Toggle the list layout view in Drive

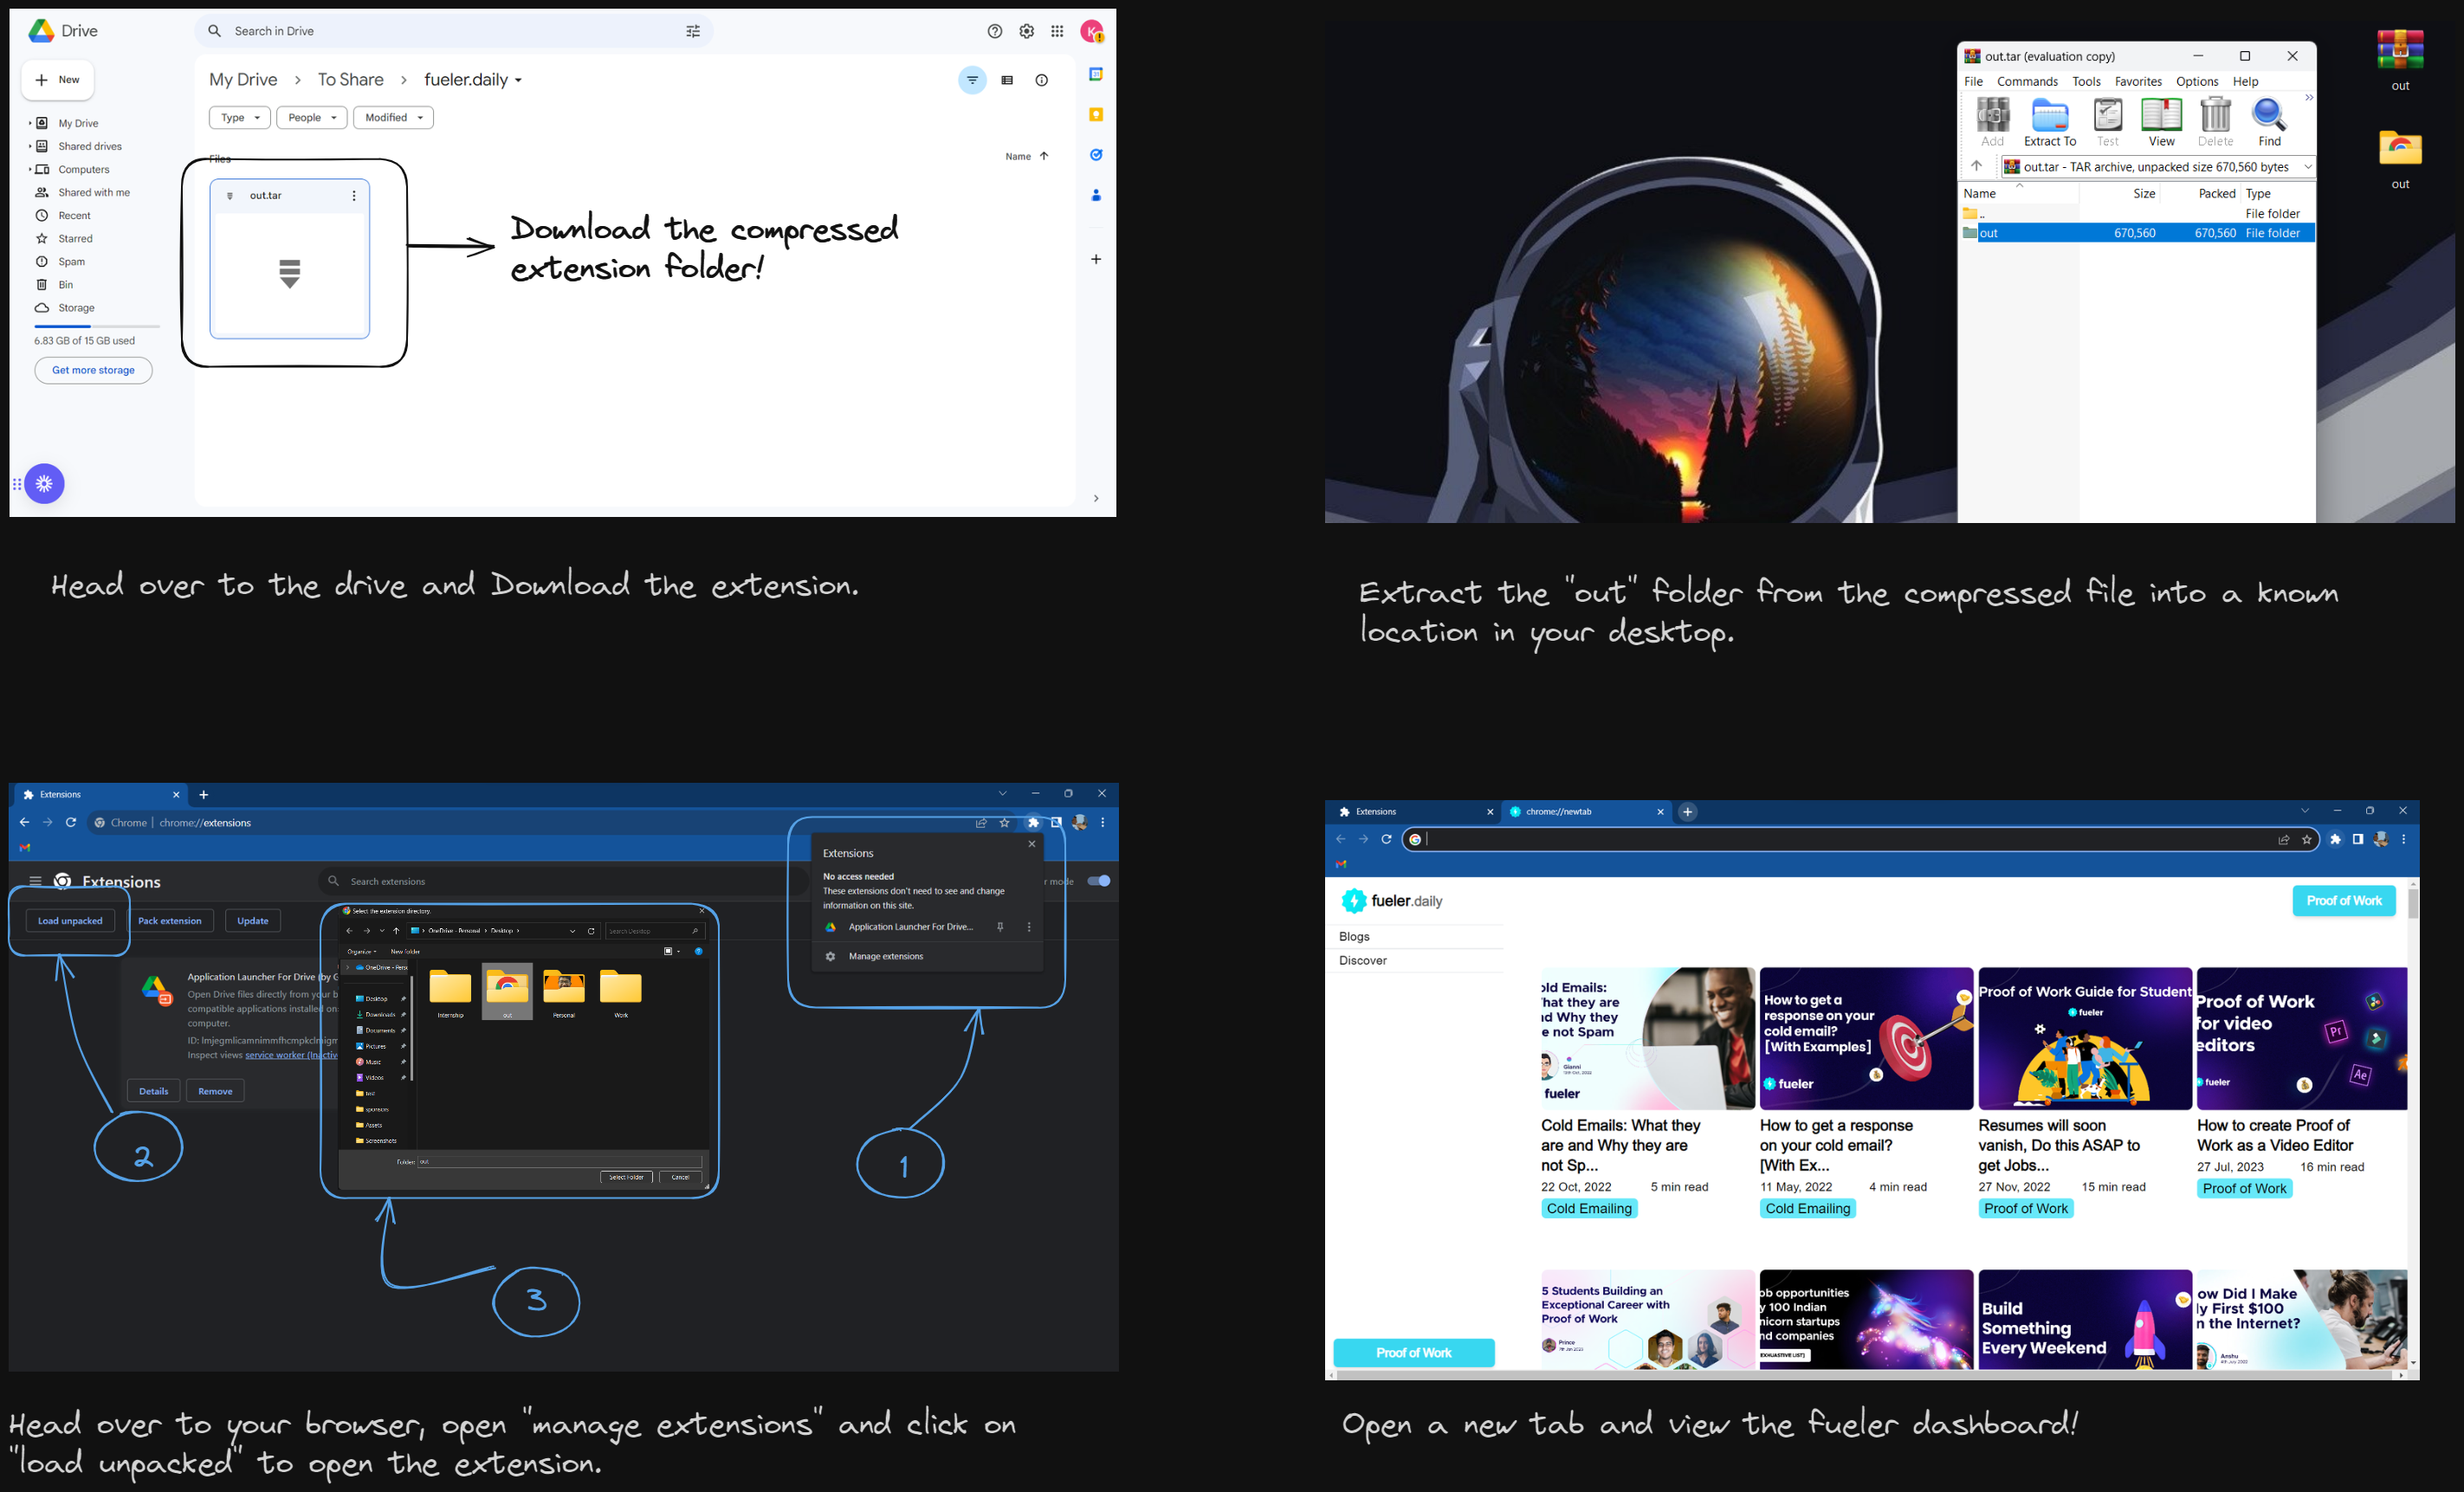1007,80
